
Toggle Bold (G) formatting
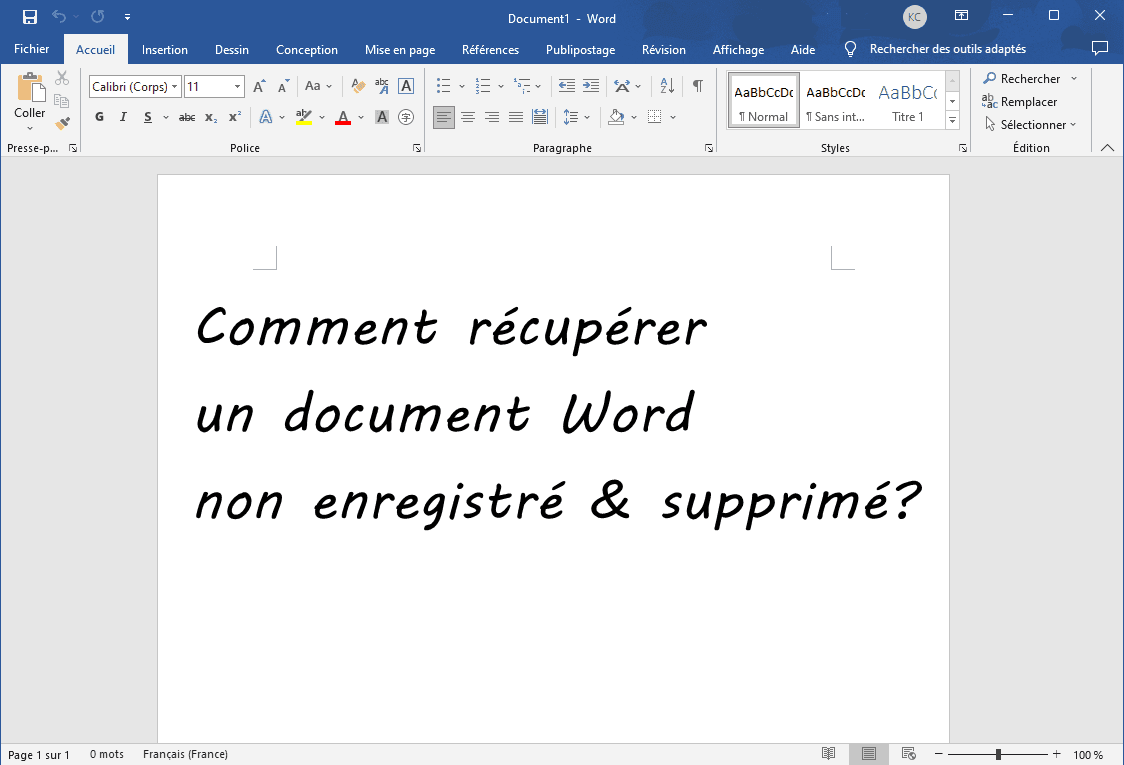click(x=100, y=117)
